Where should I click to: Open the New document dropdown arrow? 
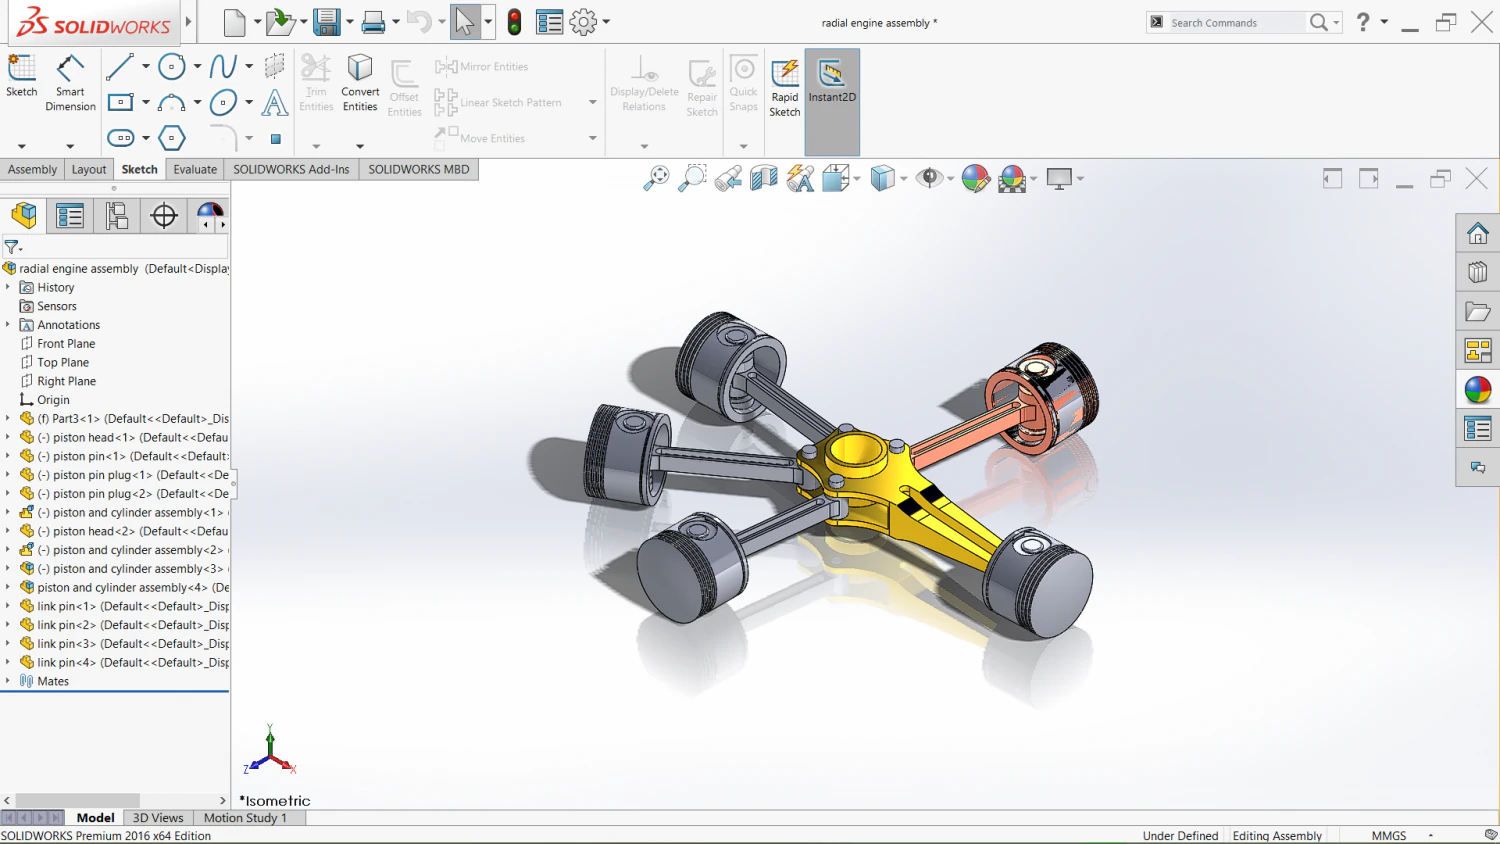pyautogui.click(x=257, y=22)
